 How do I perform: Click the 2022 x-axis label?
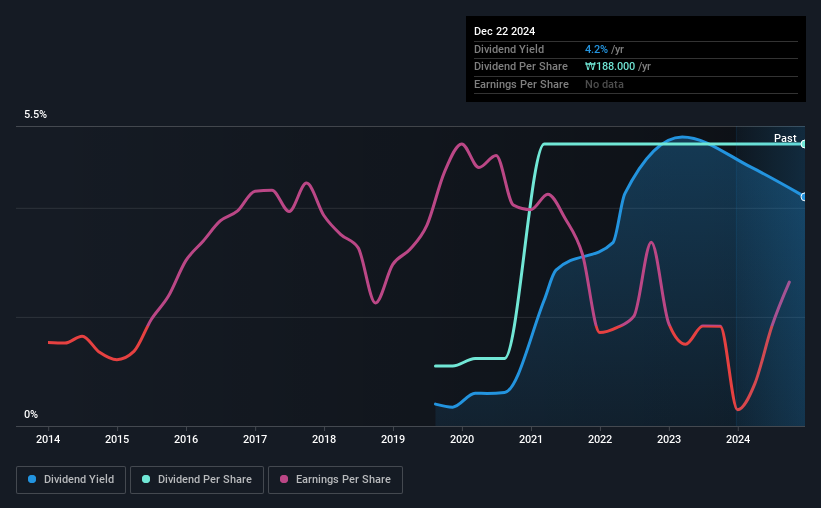point(600,439)
